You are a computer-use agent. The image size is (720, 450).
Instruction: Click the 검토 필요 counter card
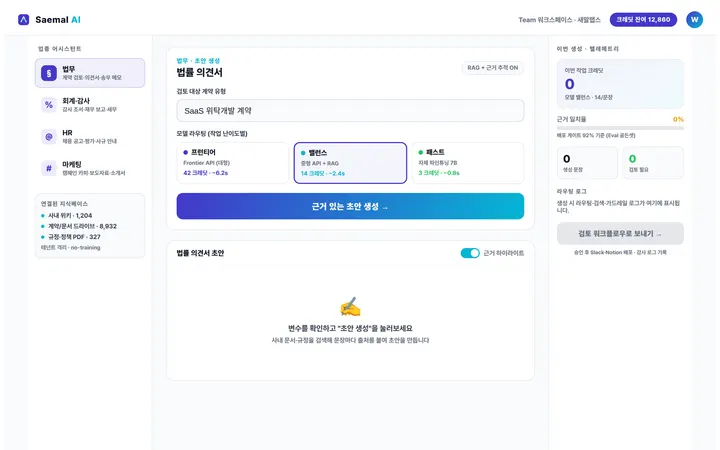click(x=653, y=163)
